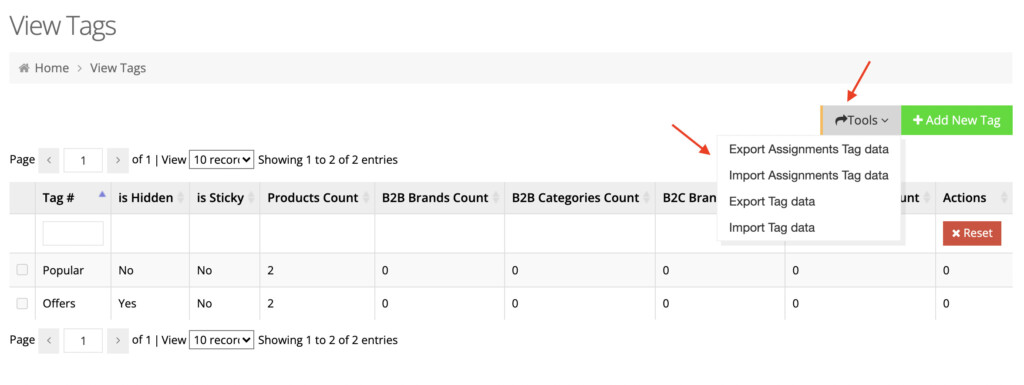This screenshot has height=385, width=1024.
Task: Sort by the Products Count column arrows
Action: pyautogui.click(x=367, y=198)
